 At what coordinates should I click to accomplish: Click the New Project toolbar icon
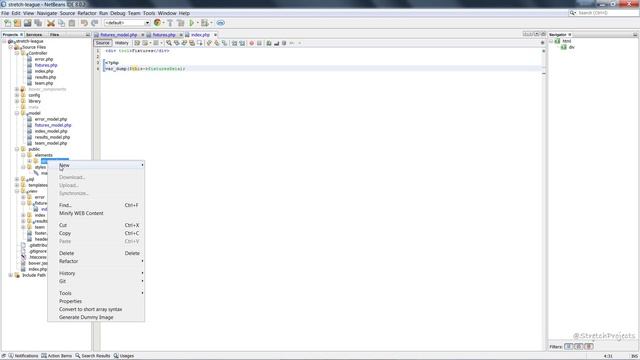[x=18, y=23]
